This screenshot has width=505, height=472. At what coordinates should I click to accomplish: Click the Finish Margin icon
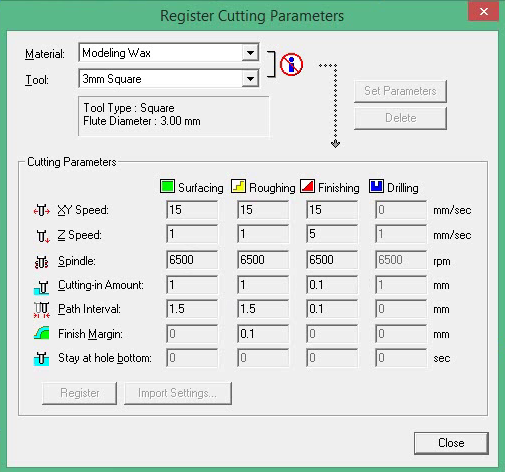pyautogui.click(x=42, y=333)
